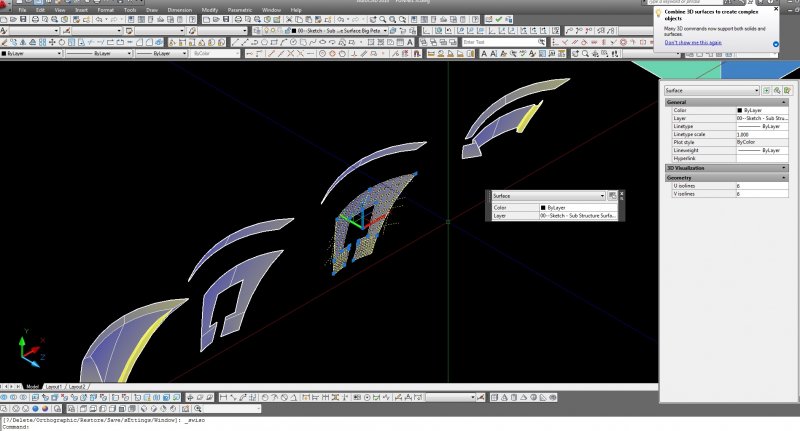This screenshot has height=431, width=800.
Task: Select the Polyline draw tool
Action: tap(254, 42)
